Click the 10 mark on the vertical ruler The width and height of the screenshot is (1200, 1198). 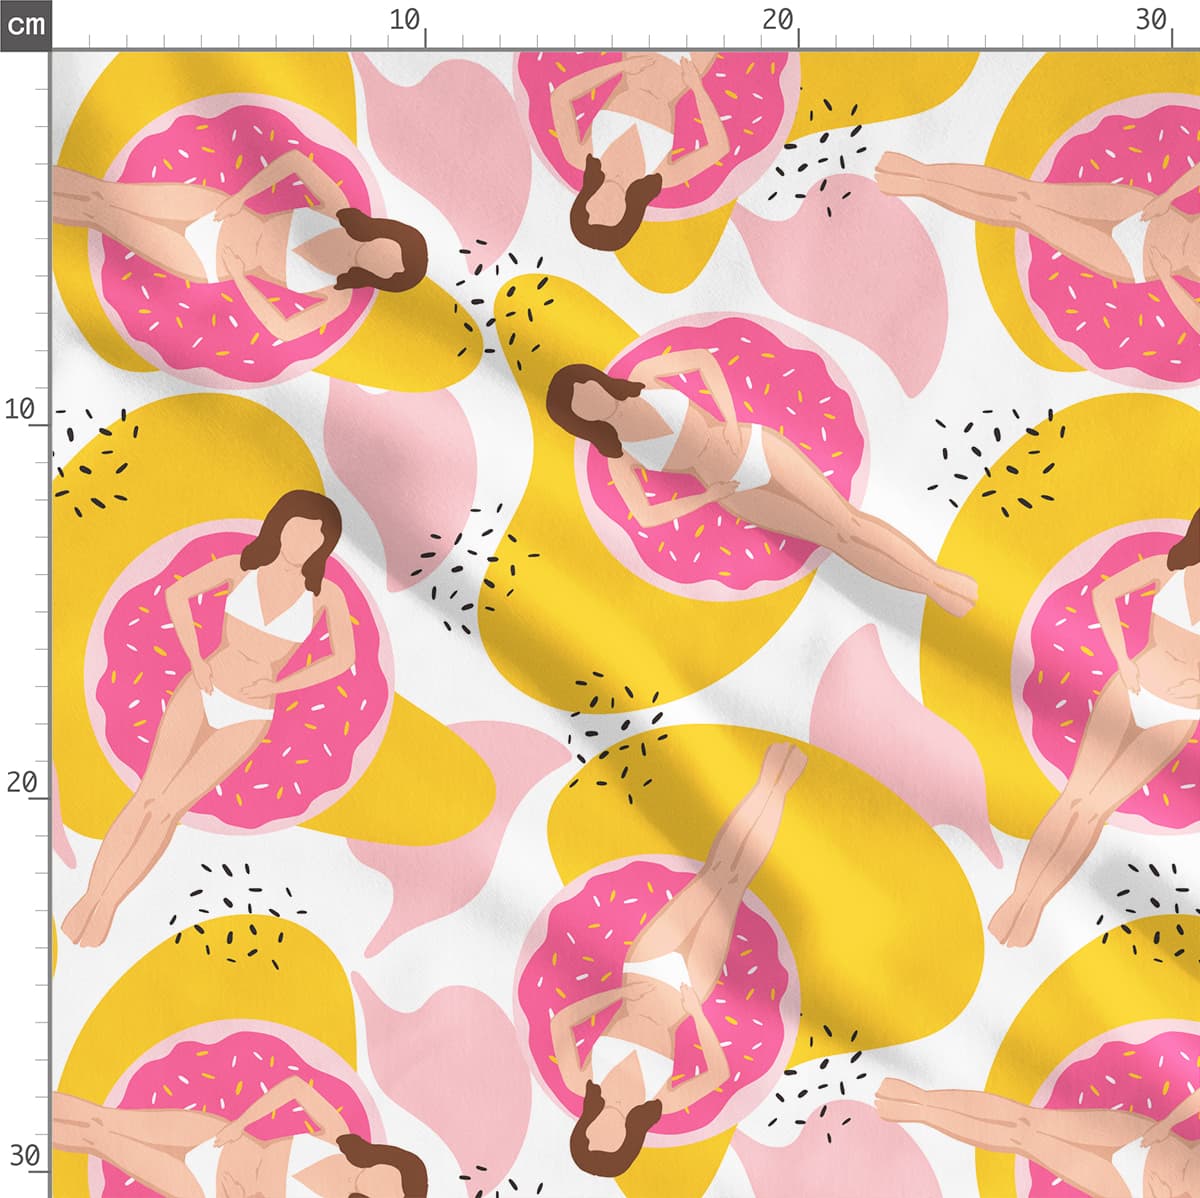tap(20, 409)
